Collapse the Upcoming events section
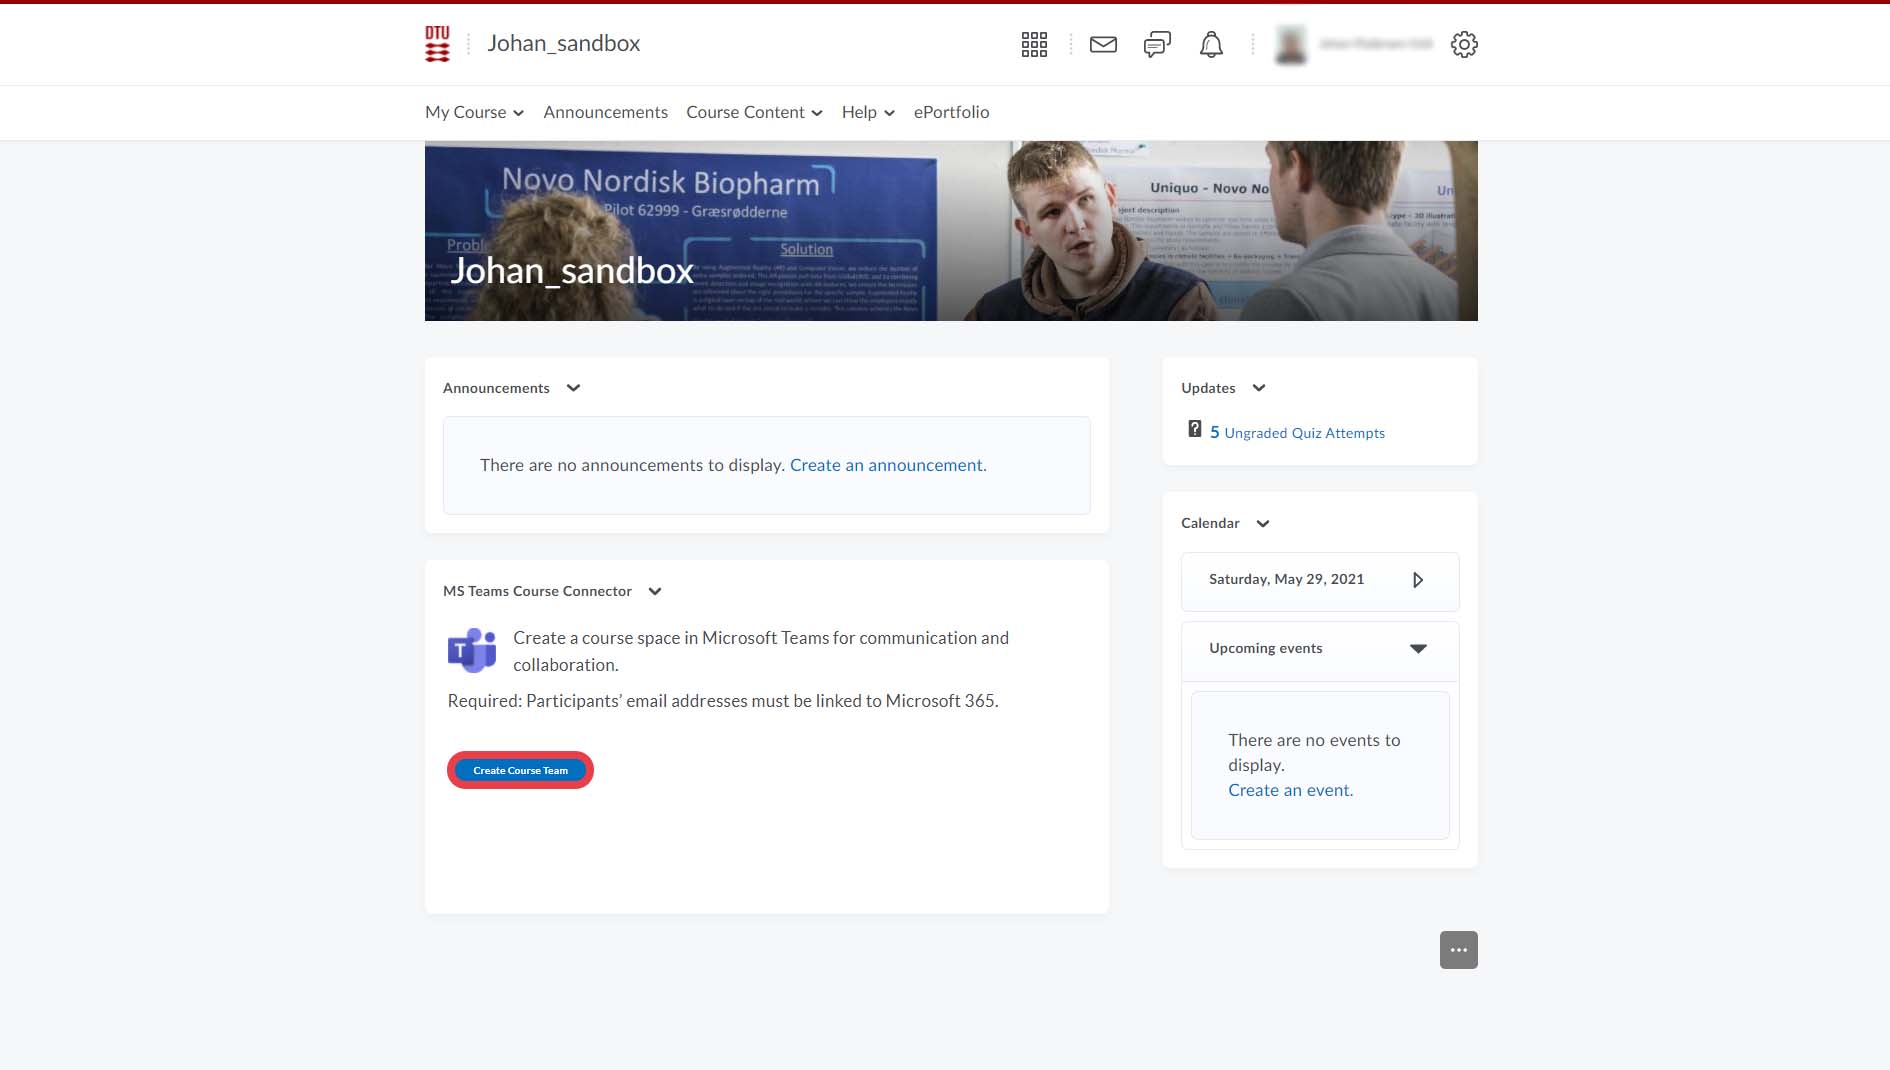 [1417, 648]
